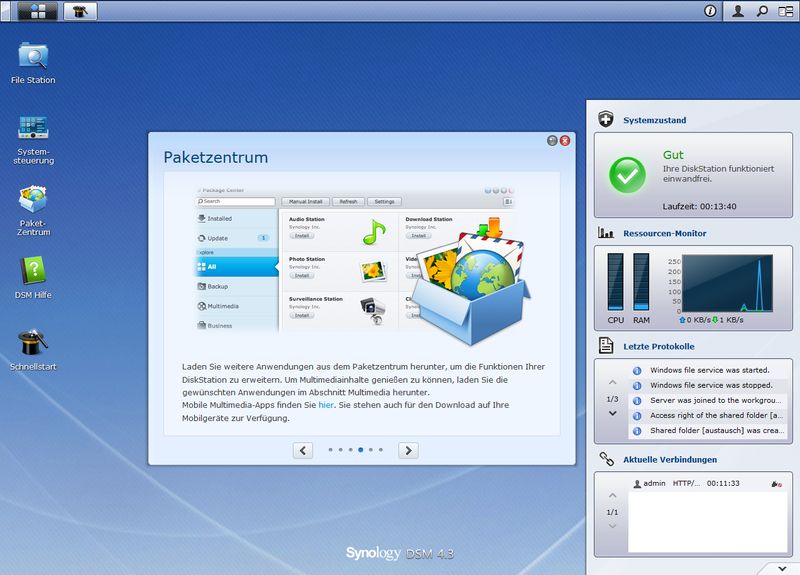
Task: Go to previous tour slide
Action: (303, 451)
